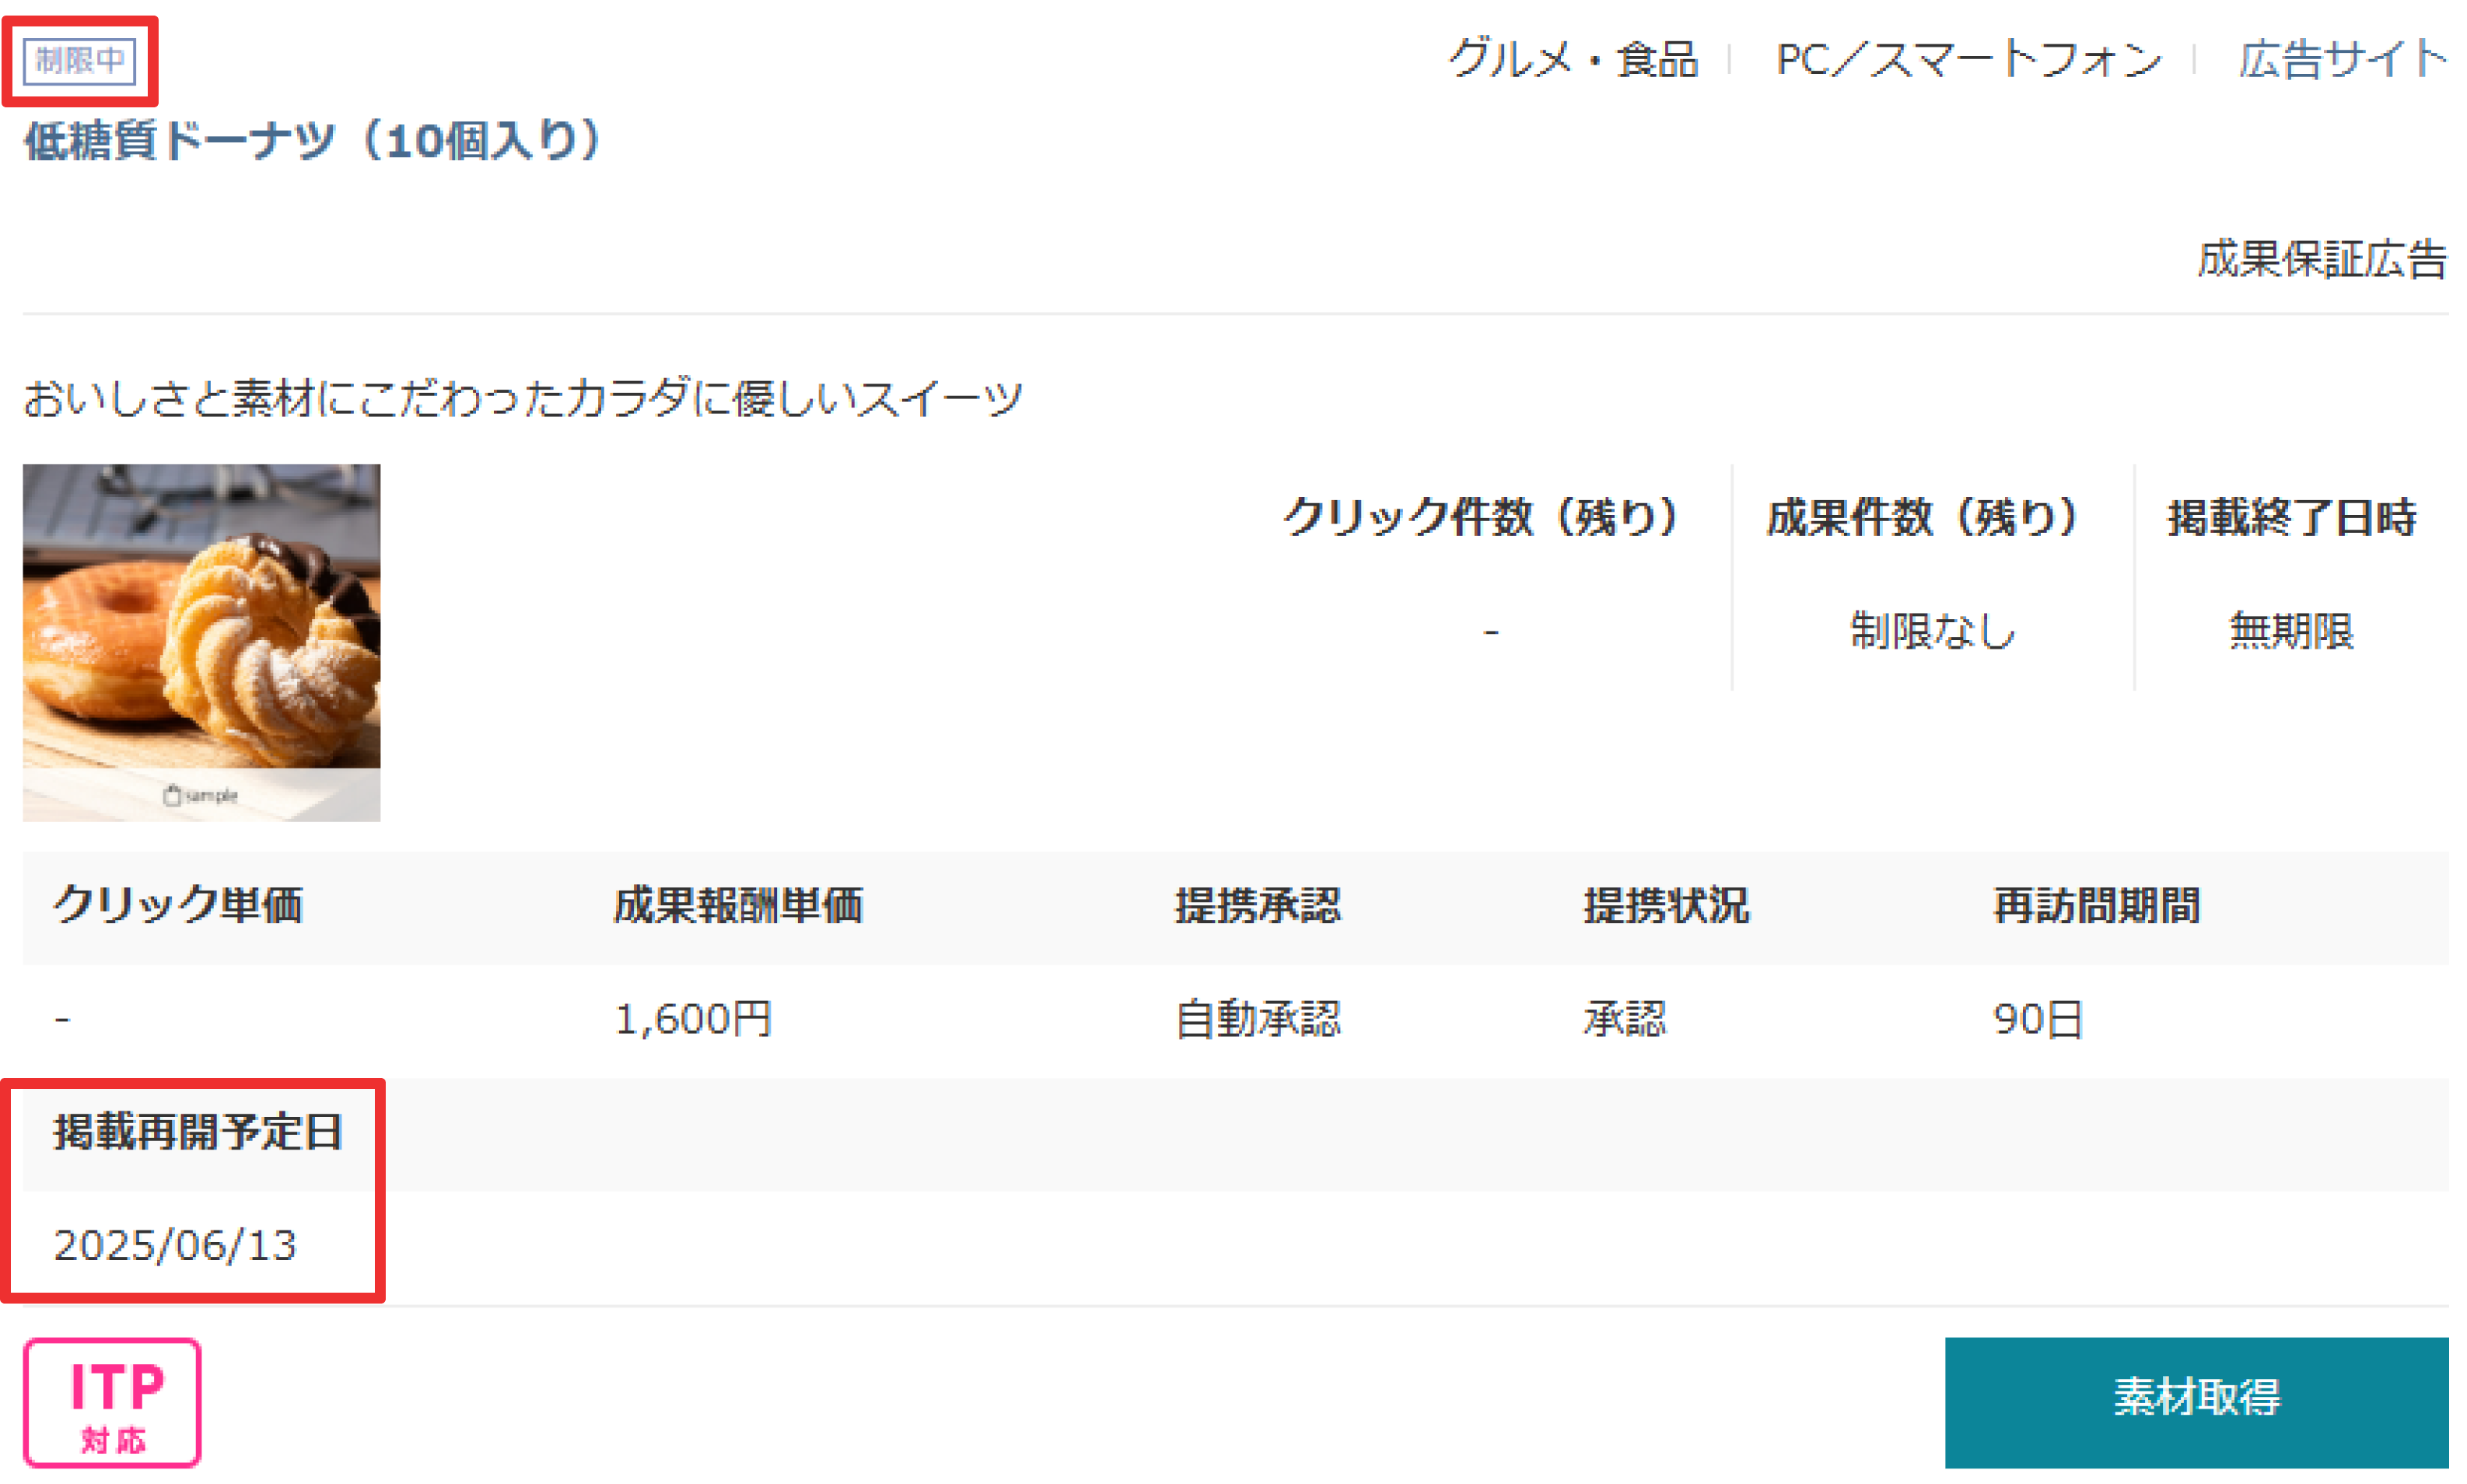Click the 制限中 status badge
Image resolution: width=2467 pixels, height=1484 pixels.
[79, 60]
